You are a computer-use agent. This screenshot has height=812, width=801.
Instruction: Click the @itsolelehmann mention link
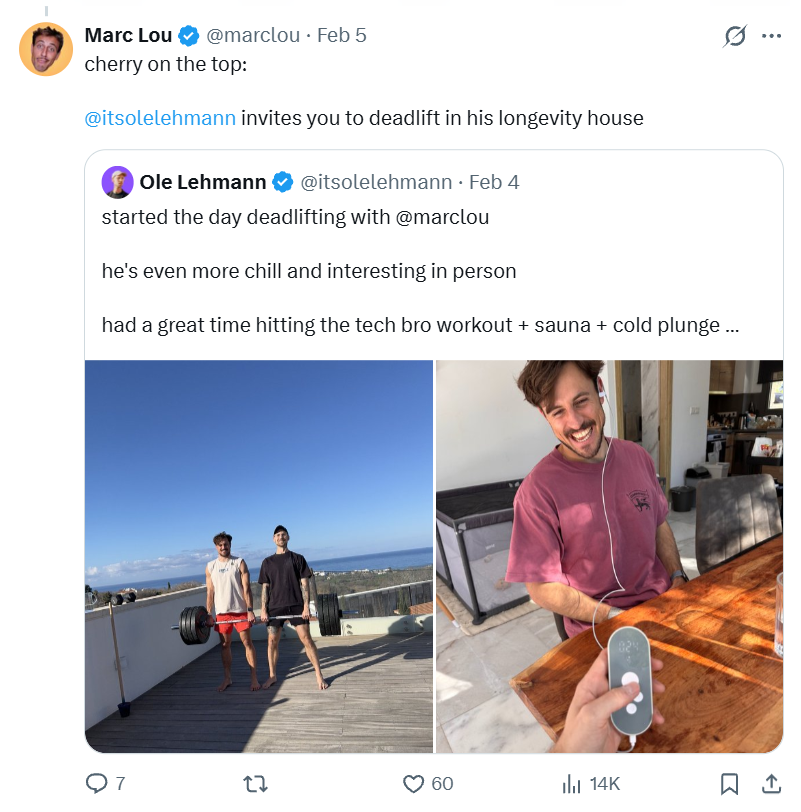[x=161, y=118]
